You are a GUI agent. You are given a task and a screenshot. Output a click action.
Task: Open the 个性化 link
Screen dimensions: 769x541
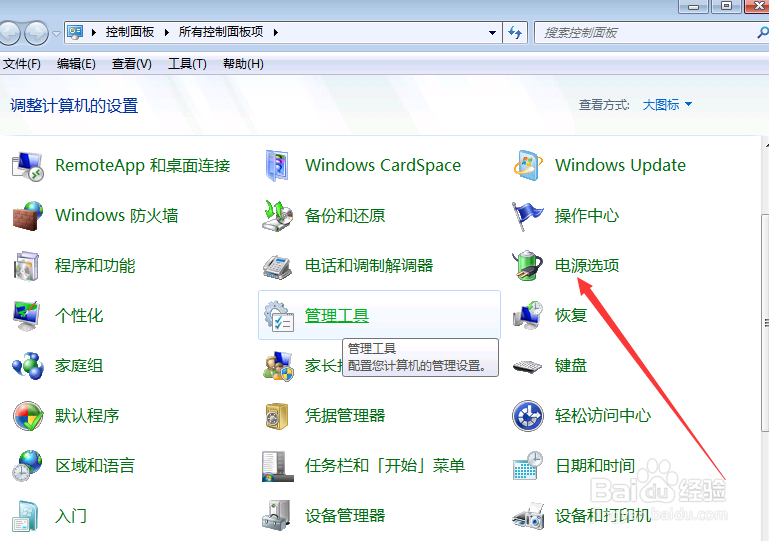click(x=79, y=316)
